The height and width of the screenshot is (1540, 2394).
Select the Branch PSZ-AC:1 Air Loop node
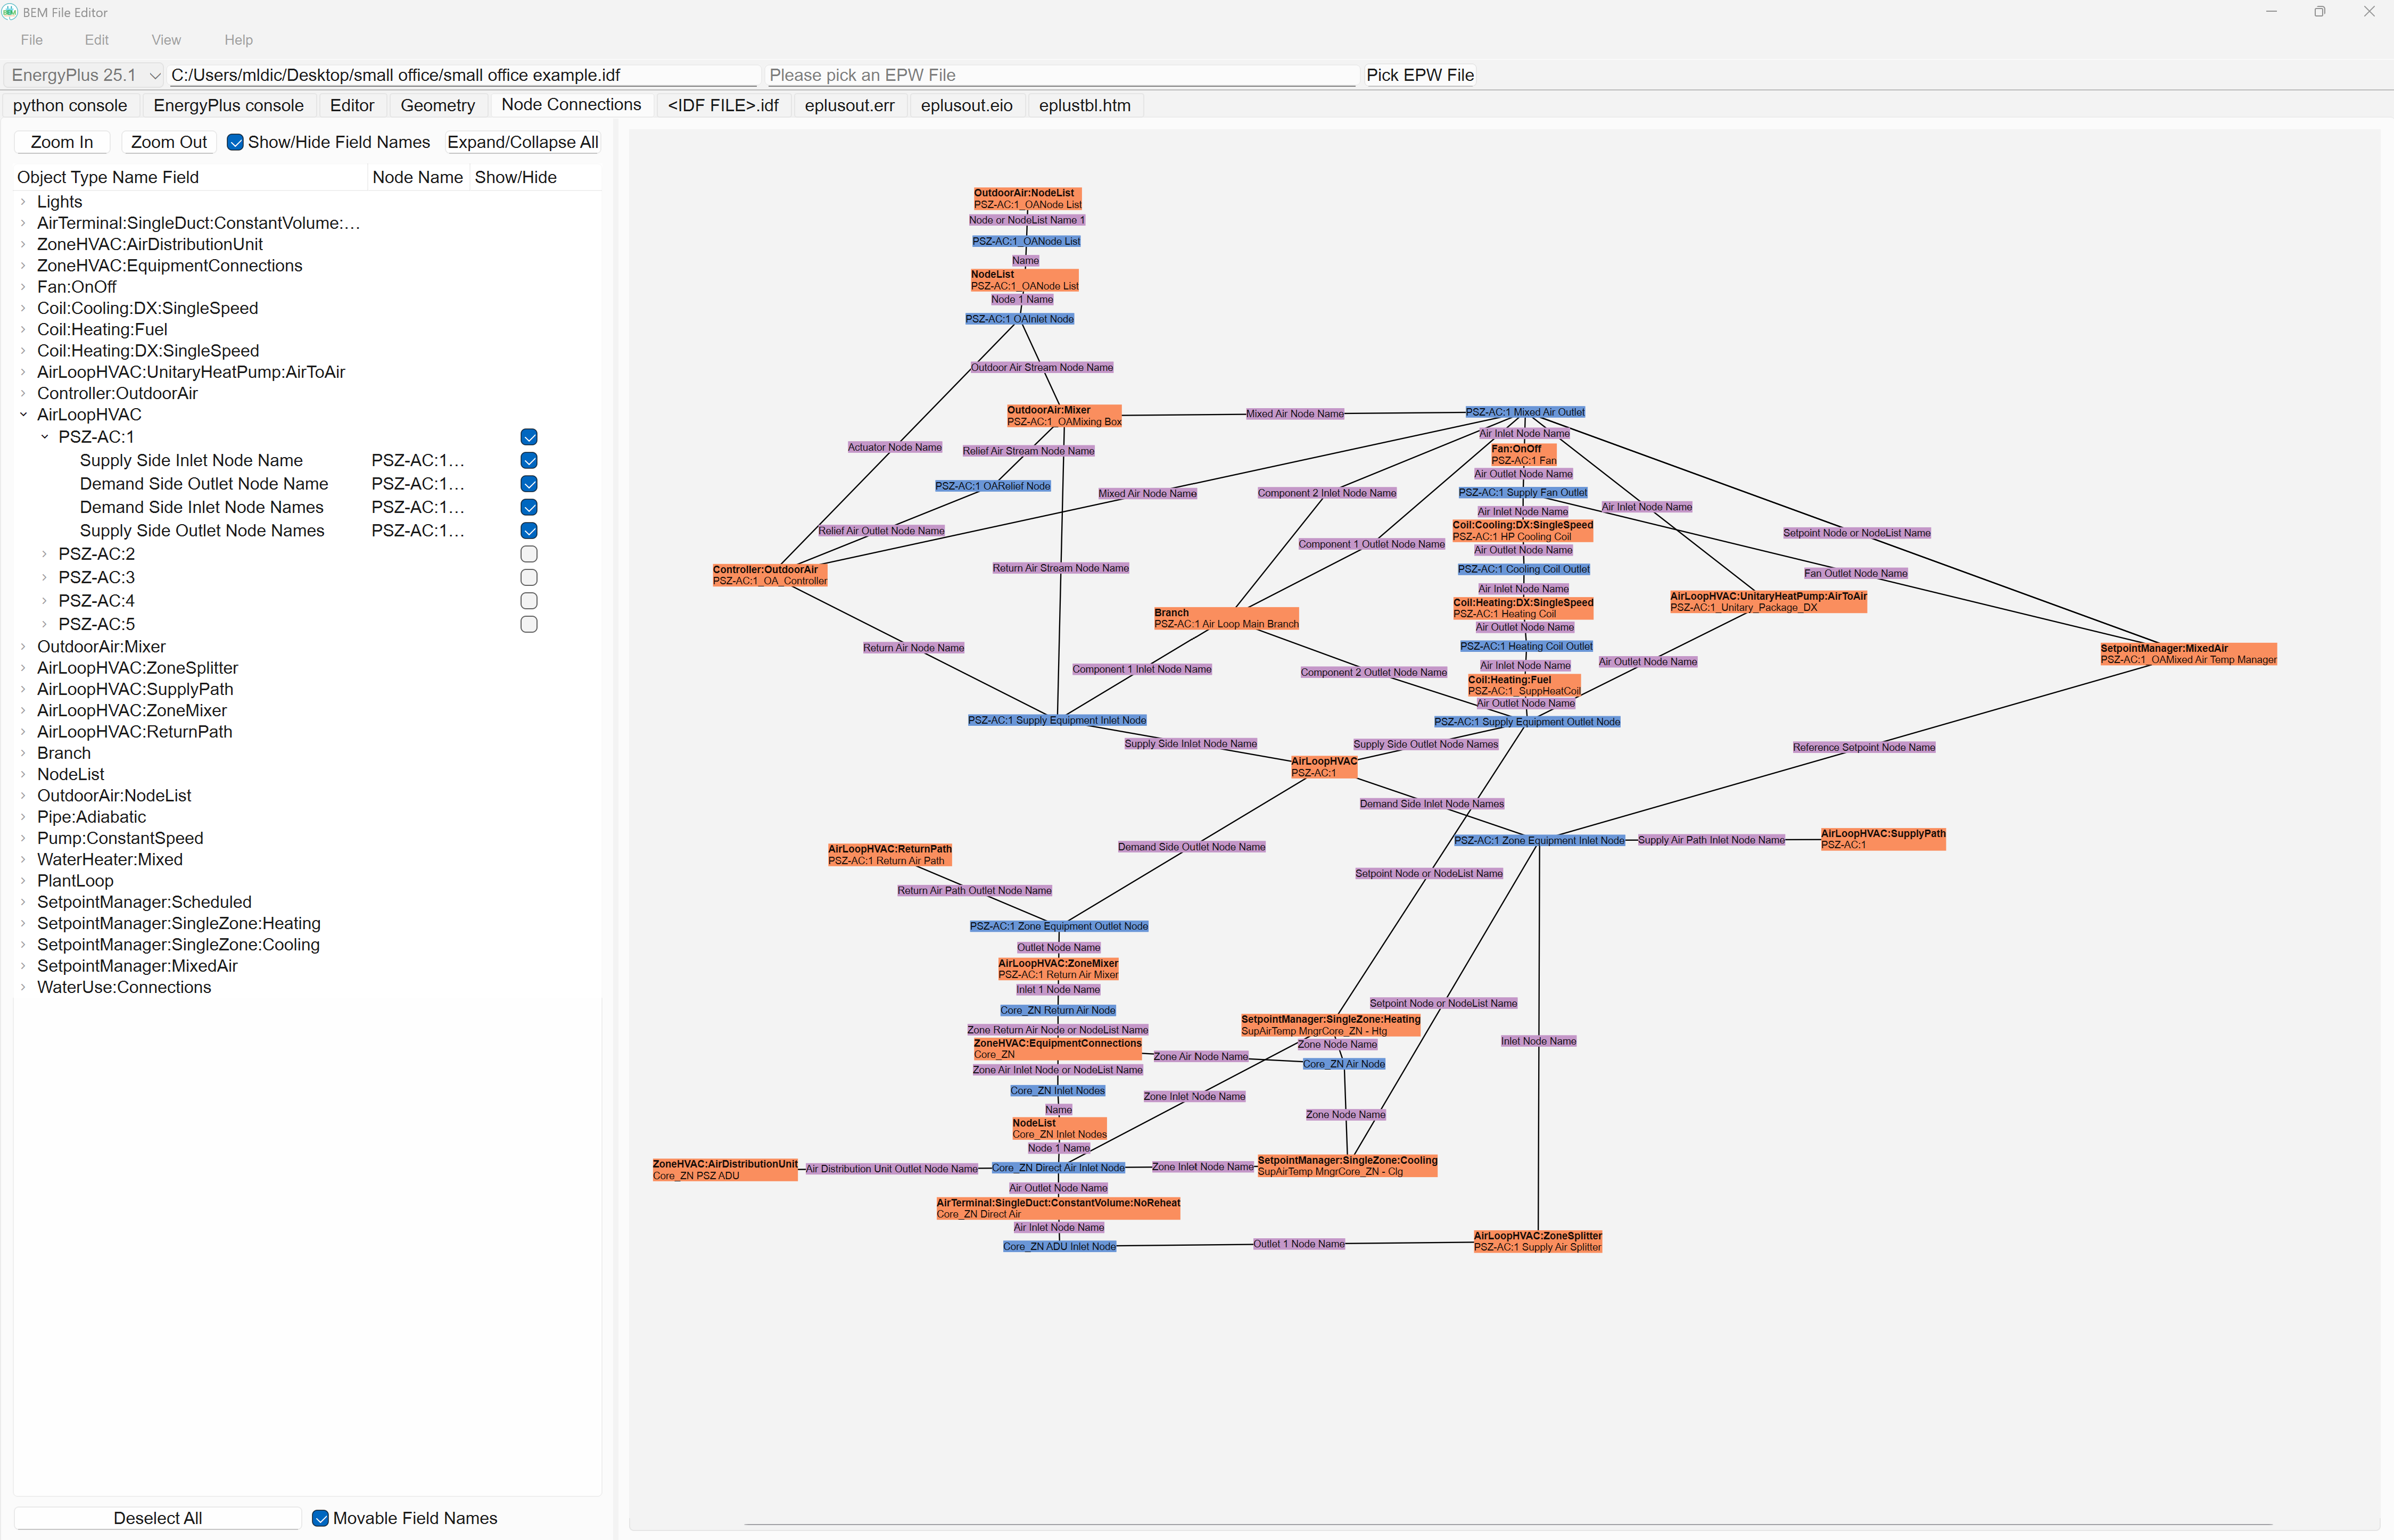[1226, 618]
